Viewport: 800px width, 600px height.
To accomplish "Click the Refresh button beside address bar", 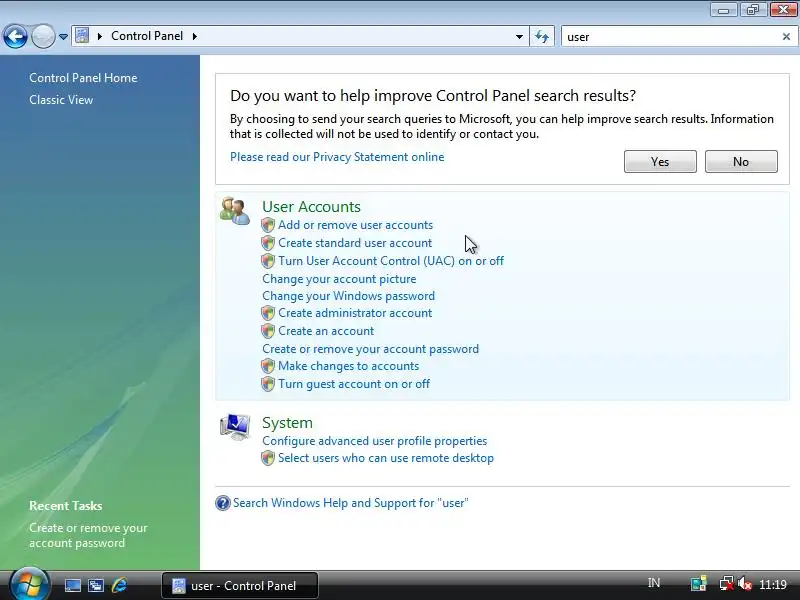I will (x=542, y=37).
